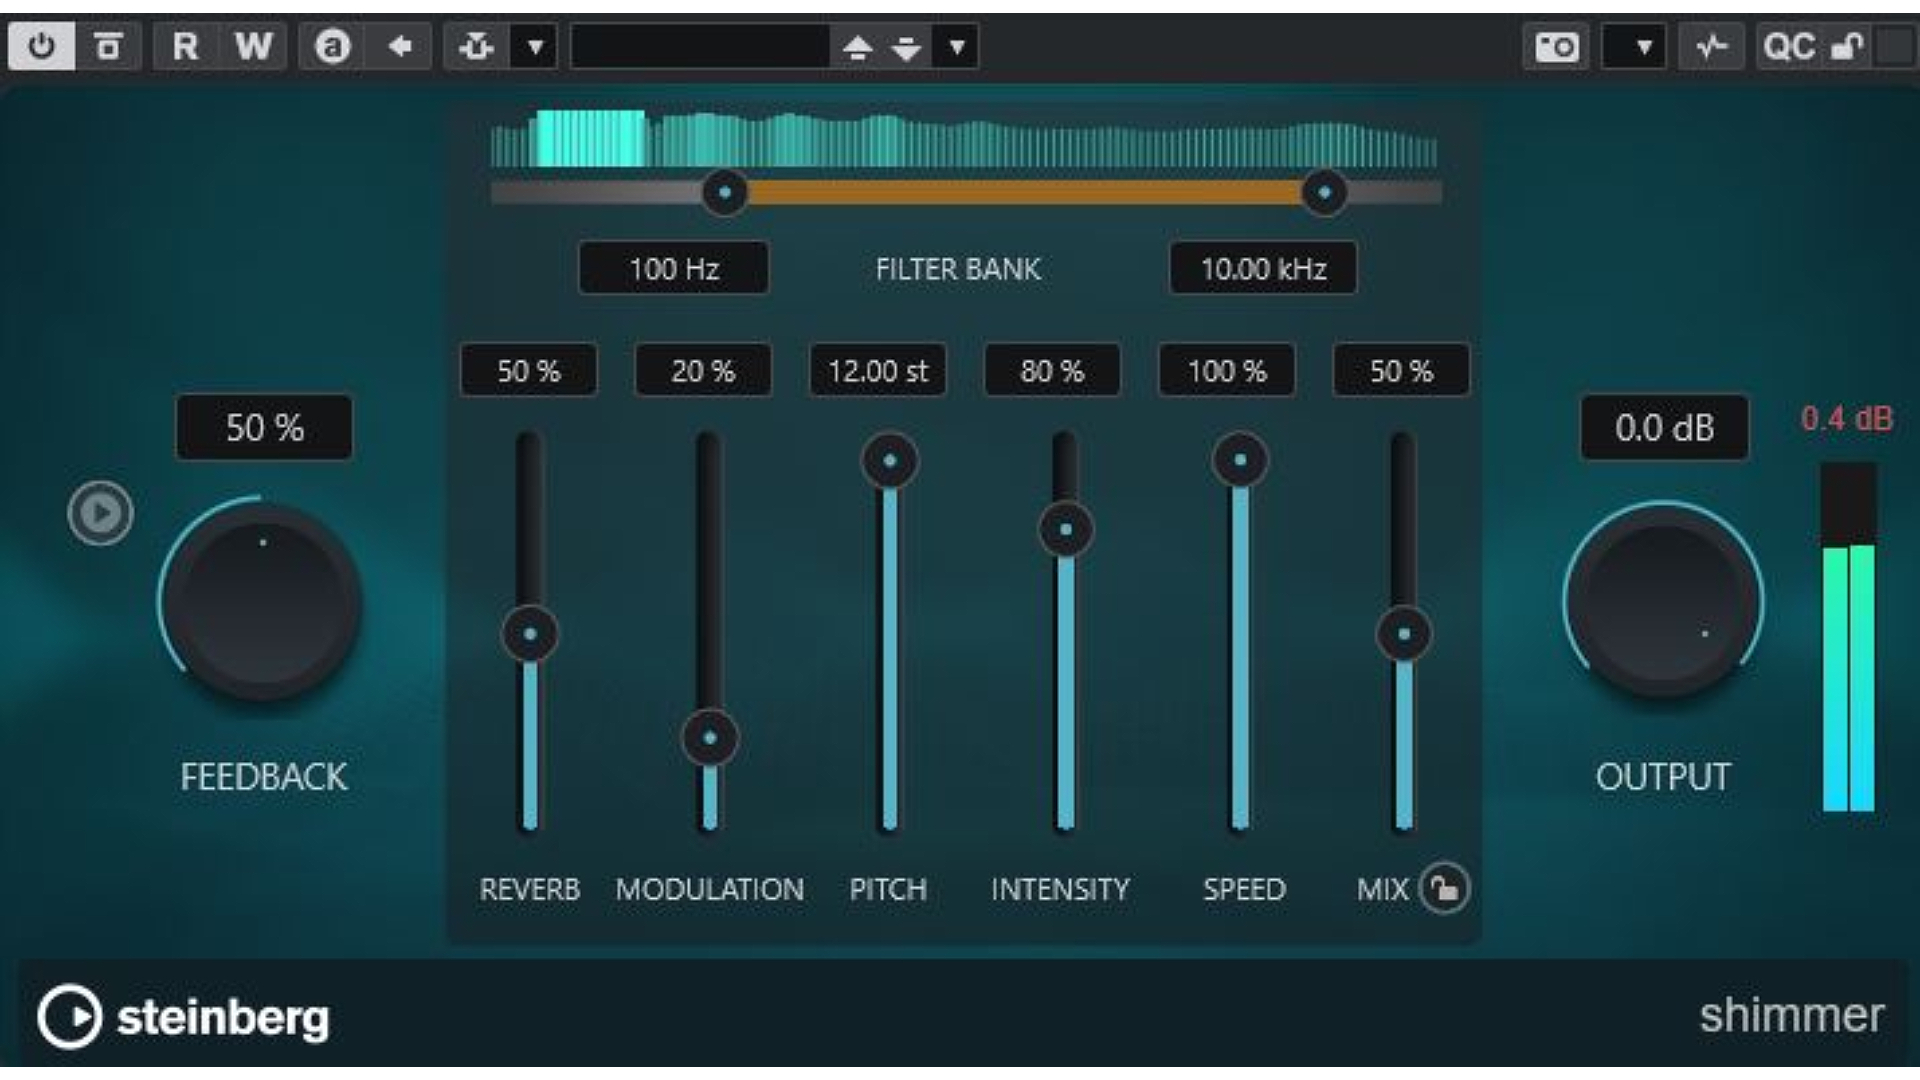Open the dropdown next to the camera icon

pyautogui.click(x=1643, y=46)
